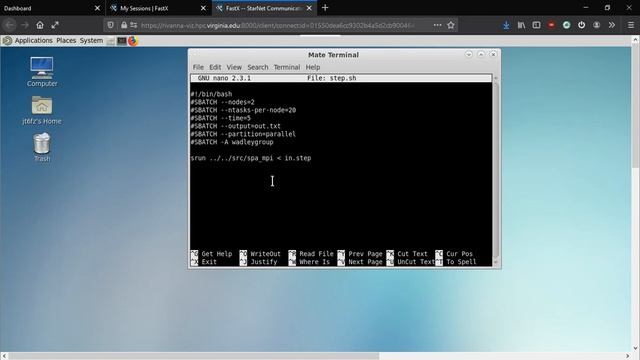Go to the Firefox home page
This screenshot has width=640, height=360.
point(40,25)
